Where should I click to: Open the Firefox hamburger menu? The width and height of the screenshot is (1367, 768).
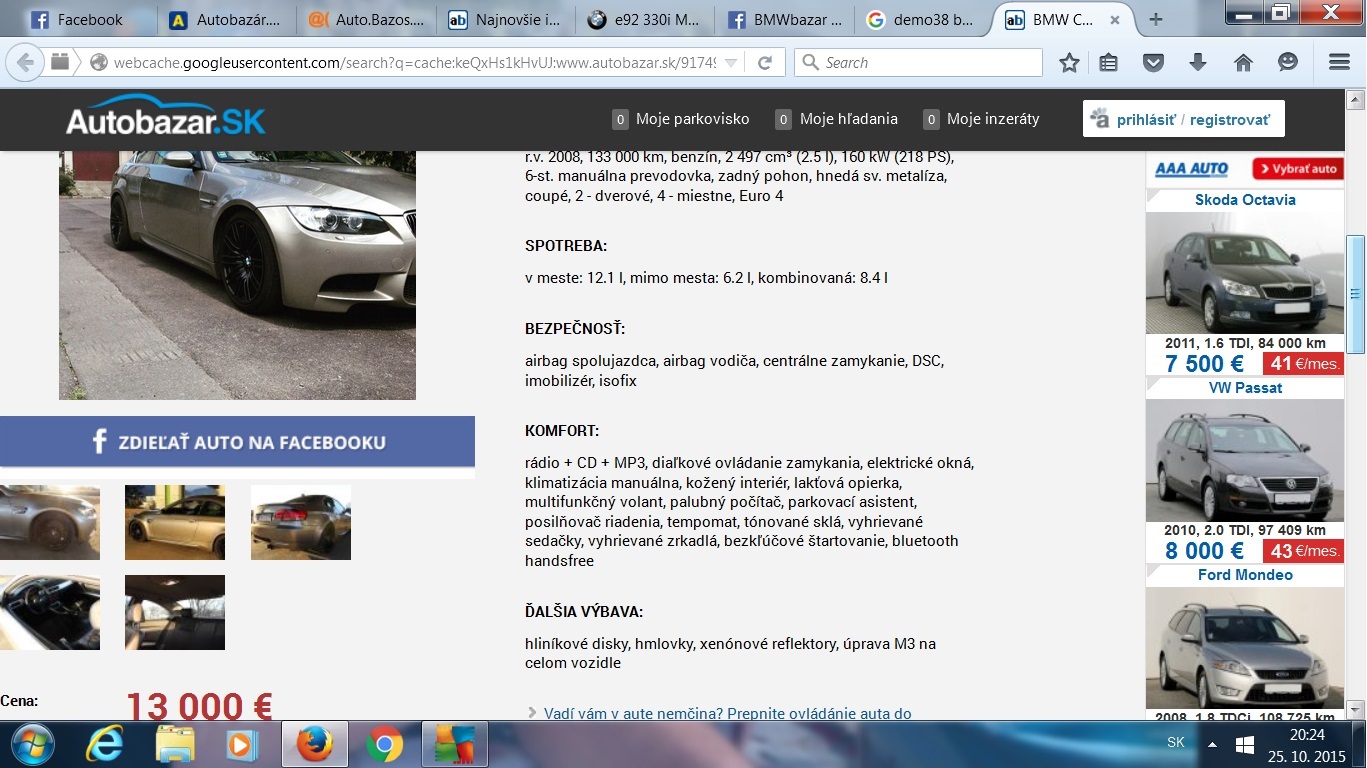pyautogui.click(x=1339, y=63)
